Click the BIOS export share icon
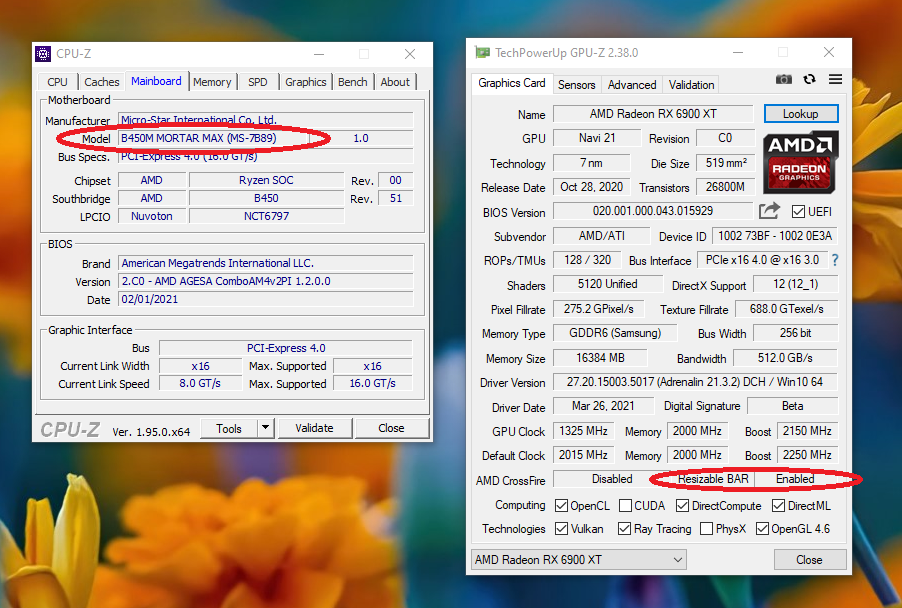 [x=769, y=211]
